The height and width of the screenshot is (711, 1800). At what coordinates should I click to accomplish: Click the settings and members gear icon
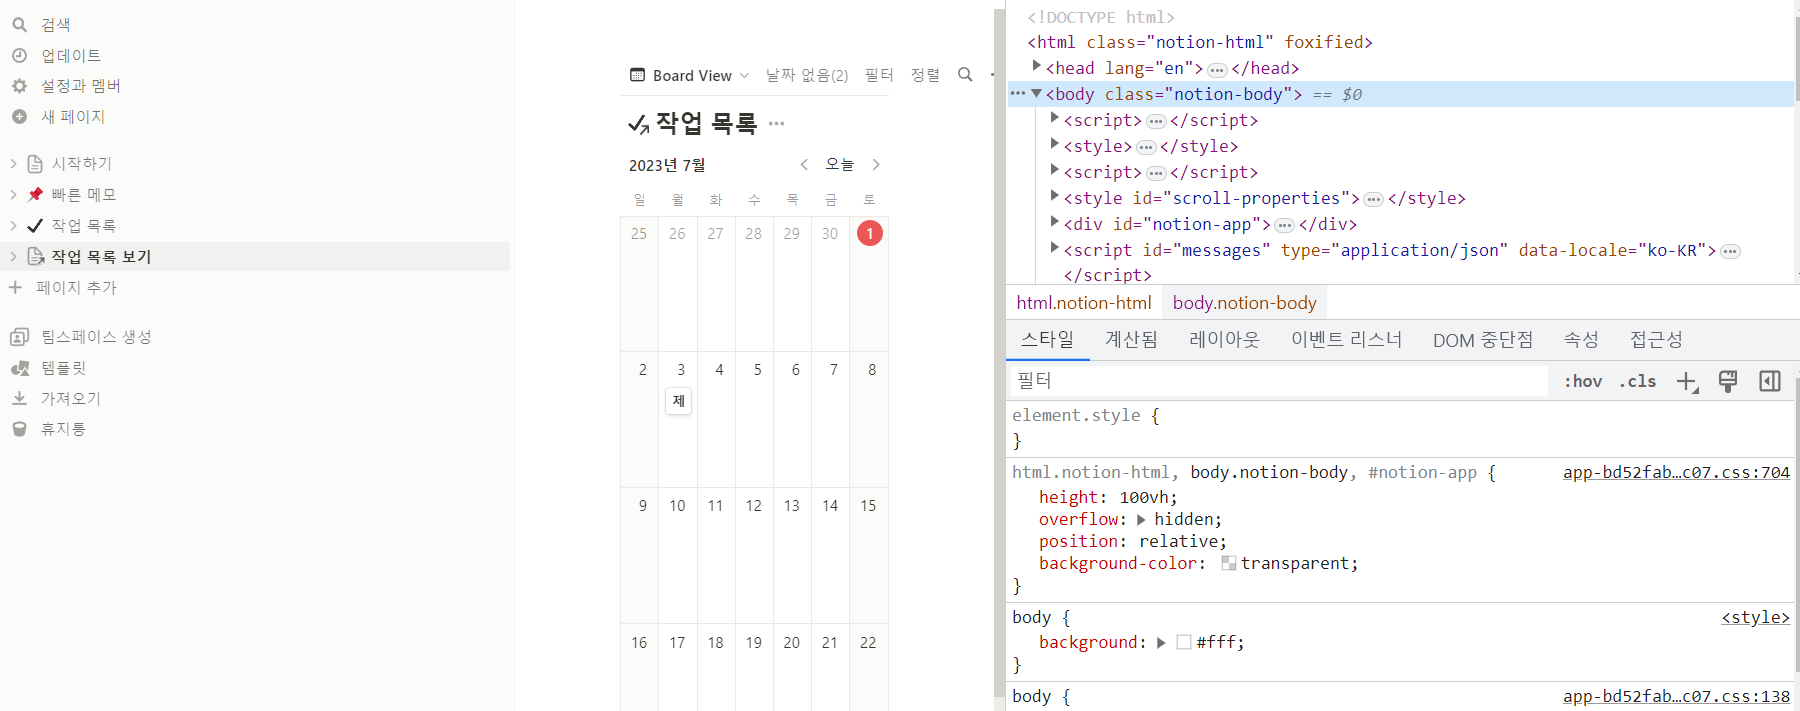(x=19, y=86)
